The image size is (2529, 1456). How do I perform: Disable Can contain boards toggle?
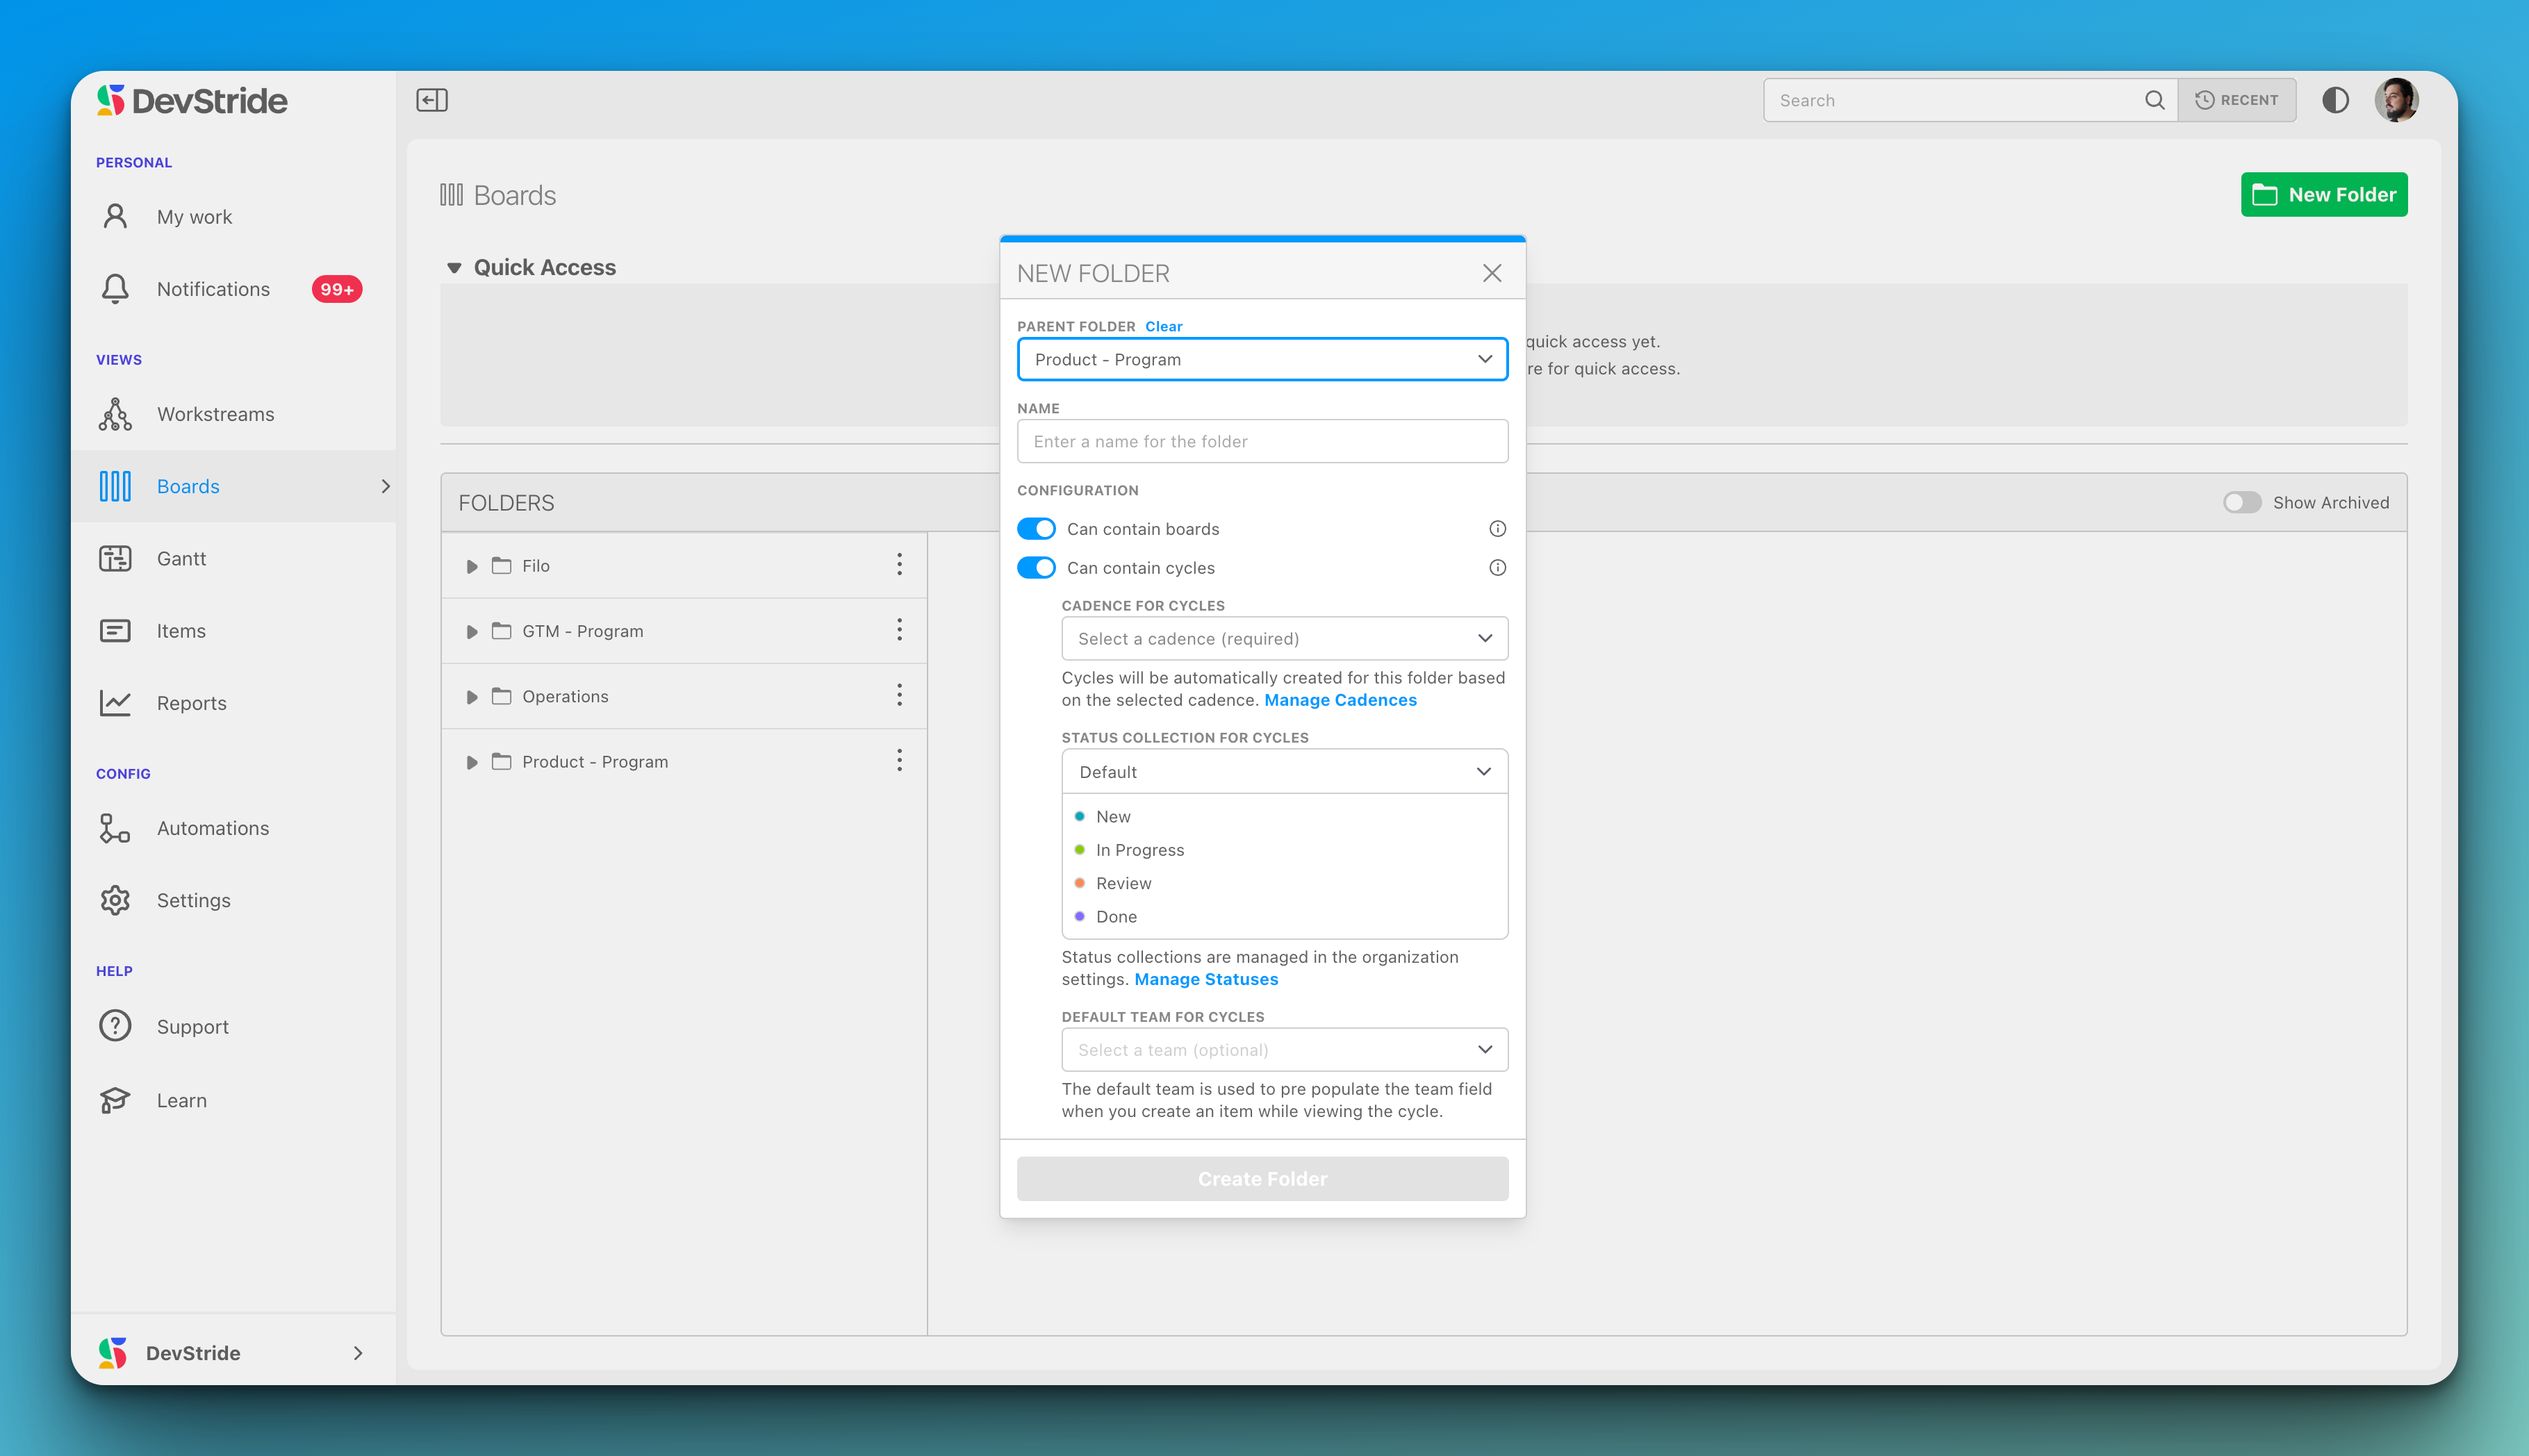(x=1036, y=529)
